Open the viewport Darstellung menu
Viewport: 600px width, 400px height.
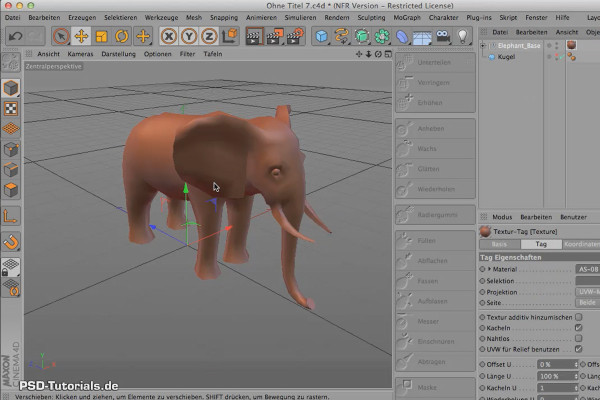(119, 54)
